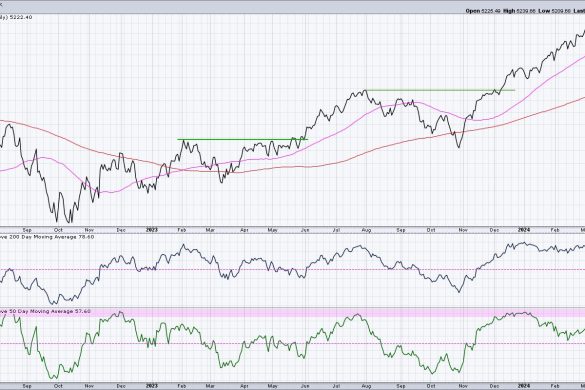Click the upper green resistance line near December

tap(440, 90)
